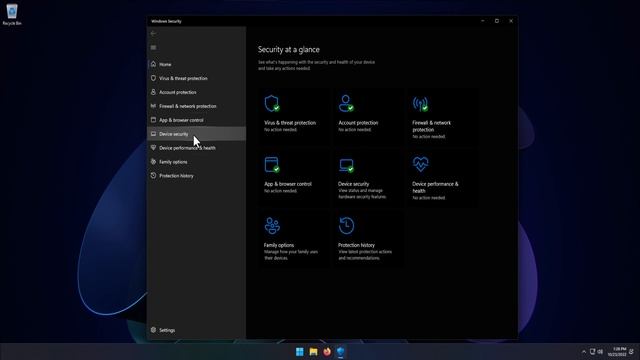Image resolution: width=640 pixels, height=360 pixels.
Task: Click the taskbar clock and date
Action: point(617,352)
